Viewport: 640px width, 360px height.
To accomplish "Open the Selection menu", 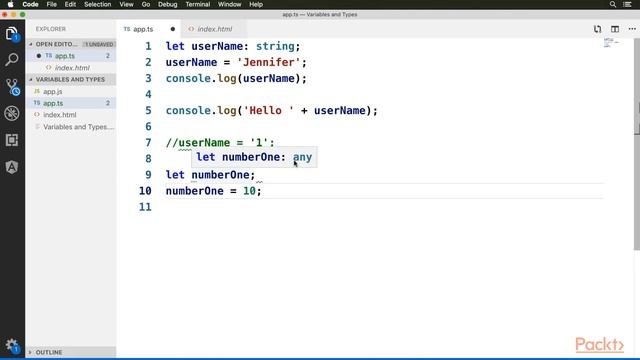I will pyautogui.click(x=98, y=4).
